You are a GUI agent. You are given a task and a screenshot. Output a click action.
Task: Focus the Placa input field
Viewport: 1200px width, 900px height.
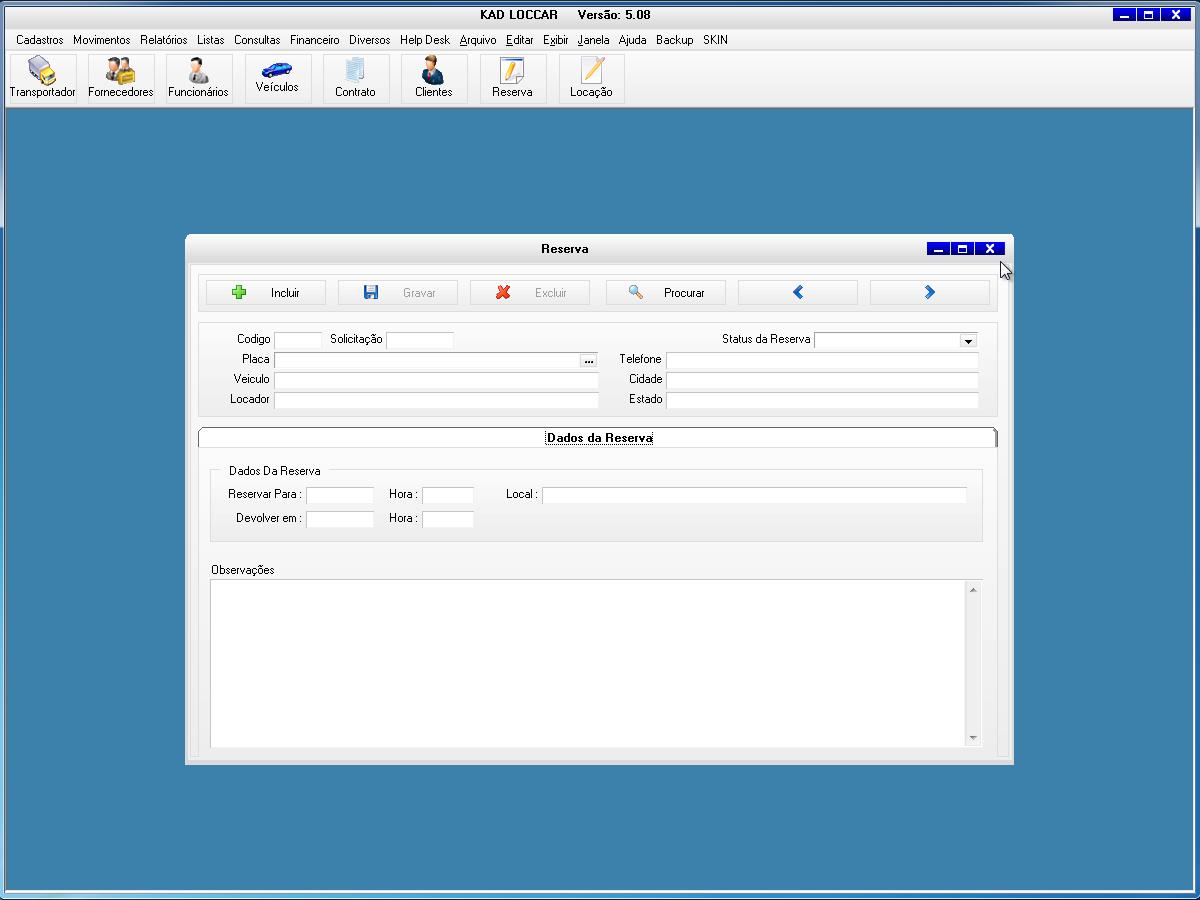427,360
